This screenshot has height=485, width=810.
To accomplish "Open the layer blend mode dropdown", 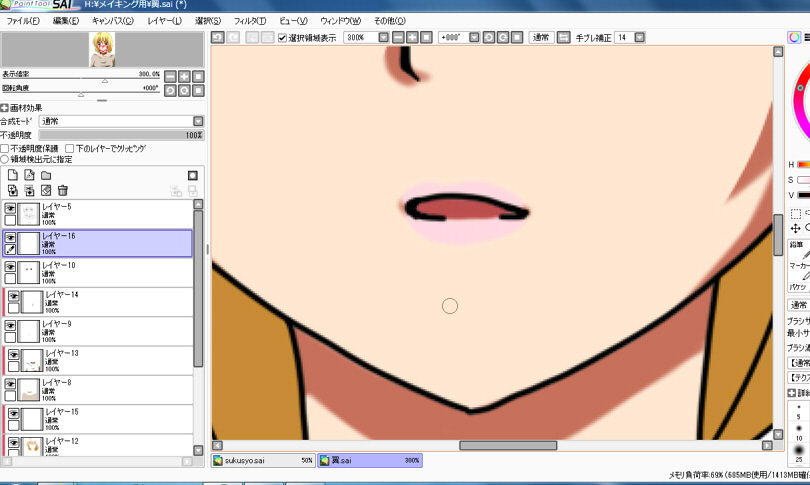I will coord(198,121).
